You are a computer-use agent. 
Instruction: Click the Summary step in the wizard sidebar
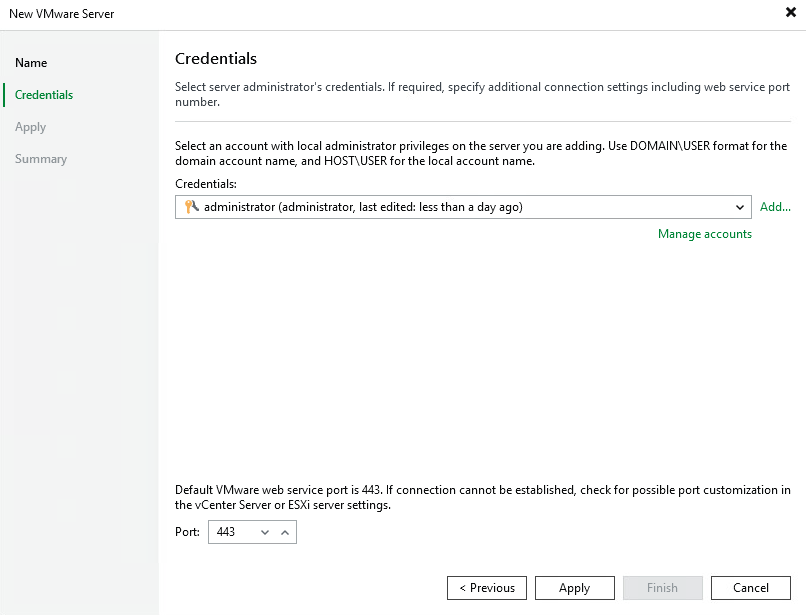[x=40, y=158]
